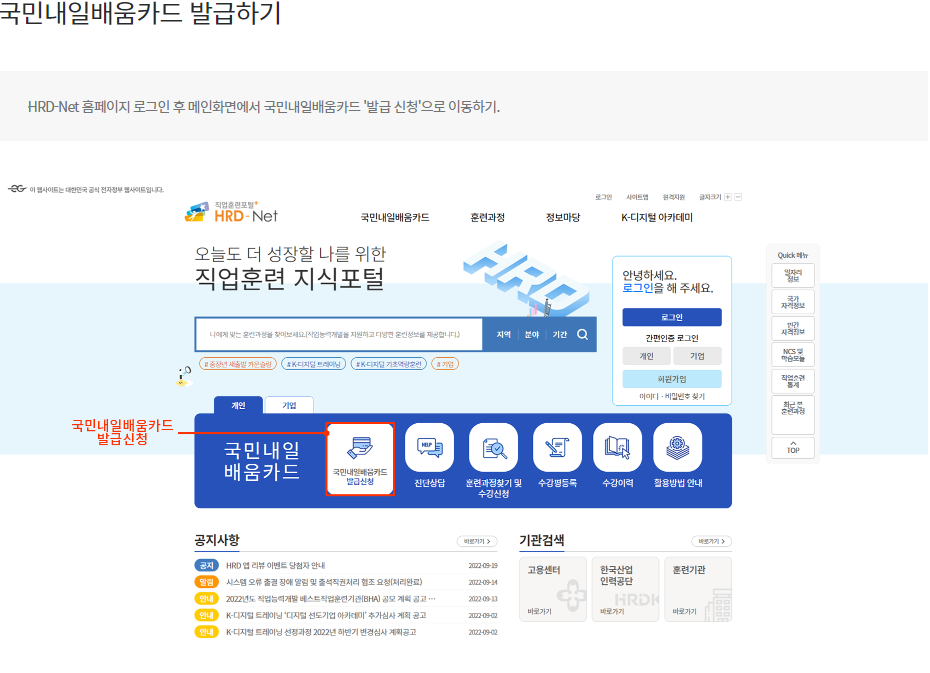Increase font size with plus icon
The height and width of the screenshot is (673, 930).
point(728,197)
